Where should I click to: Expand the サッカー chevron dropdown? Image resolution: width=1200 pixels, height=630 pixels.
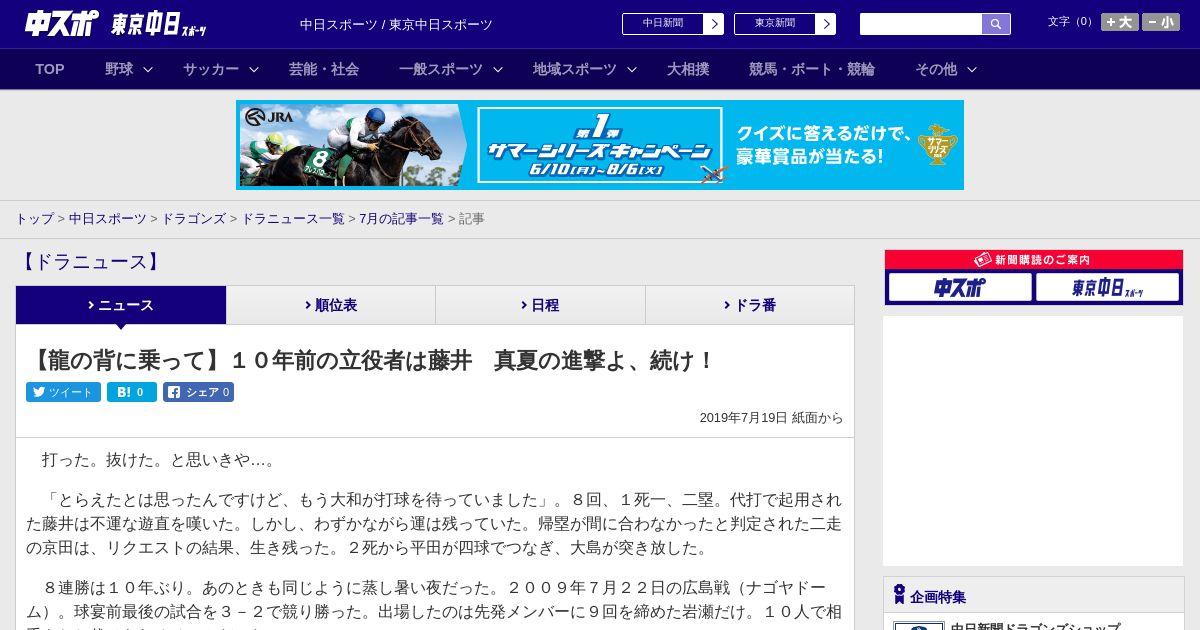(254, 70)
